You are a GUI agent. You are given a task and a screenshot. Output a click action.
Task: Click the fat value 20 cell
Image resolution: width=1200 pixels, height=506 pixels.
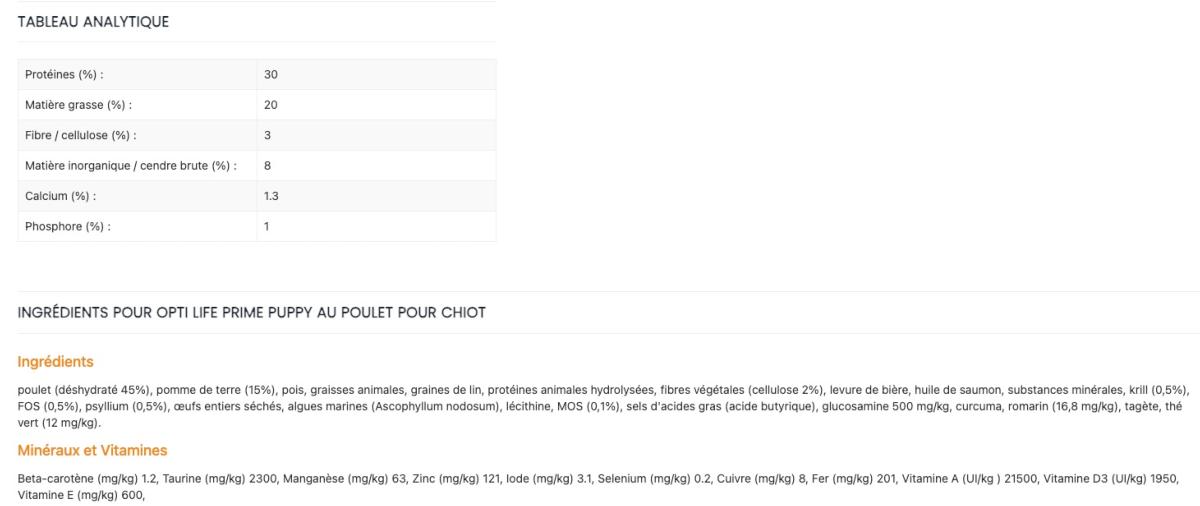tap(271, 105)
